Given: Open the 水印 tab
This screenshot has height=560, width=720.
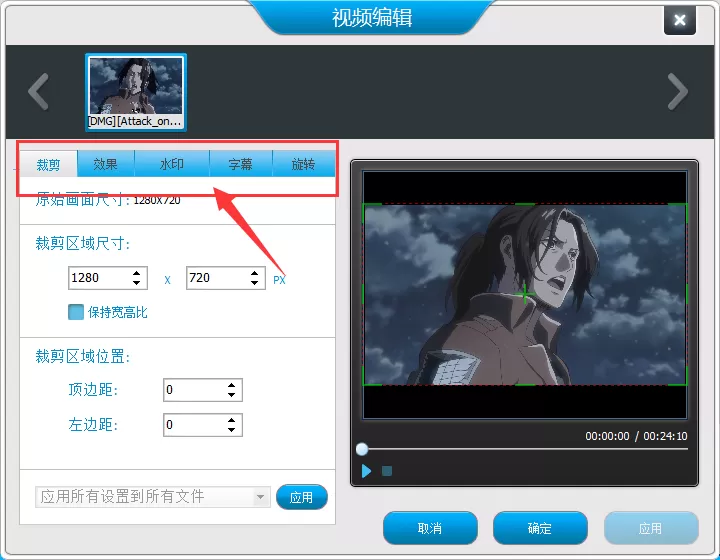Looking at the screenshot, I should (172, 164).
